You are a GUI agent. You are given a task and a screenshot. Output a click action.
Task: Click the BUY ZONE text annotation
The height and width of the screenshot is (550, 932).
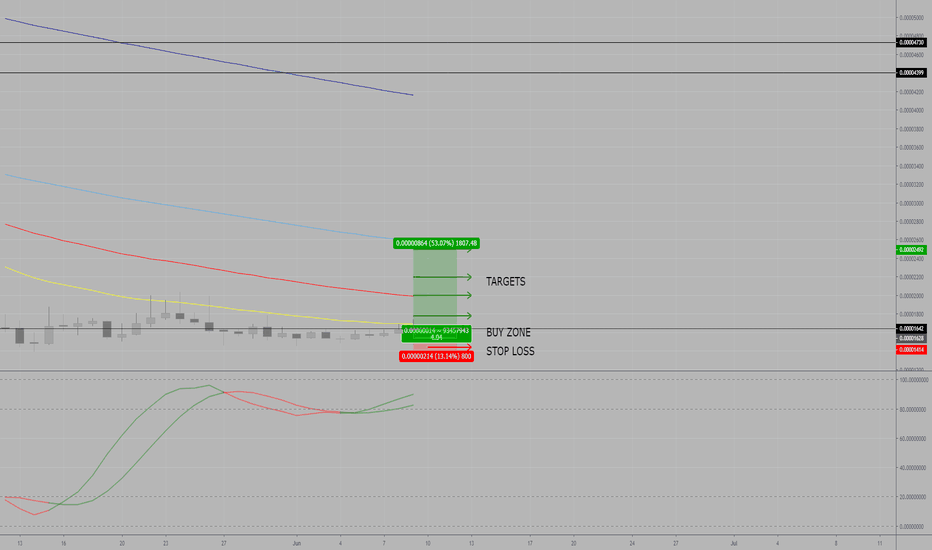508,332
